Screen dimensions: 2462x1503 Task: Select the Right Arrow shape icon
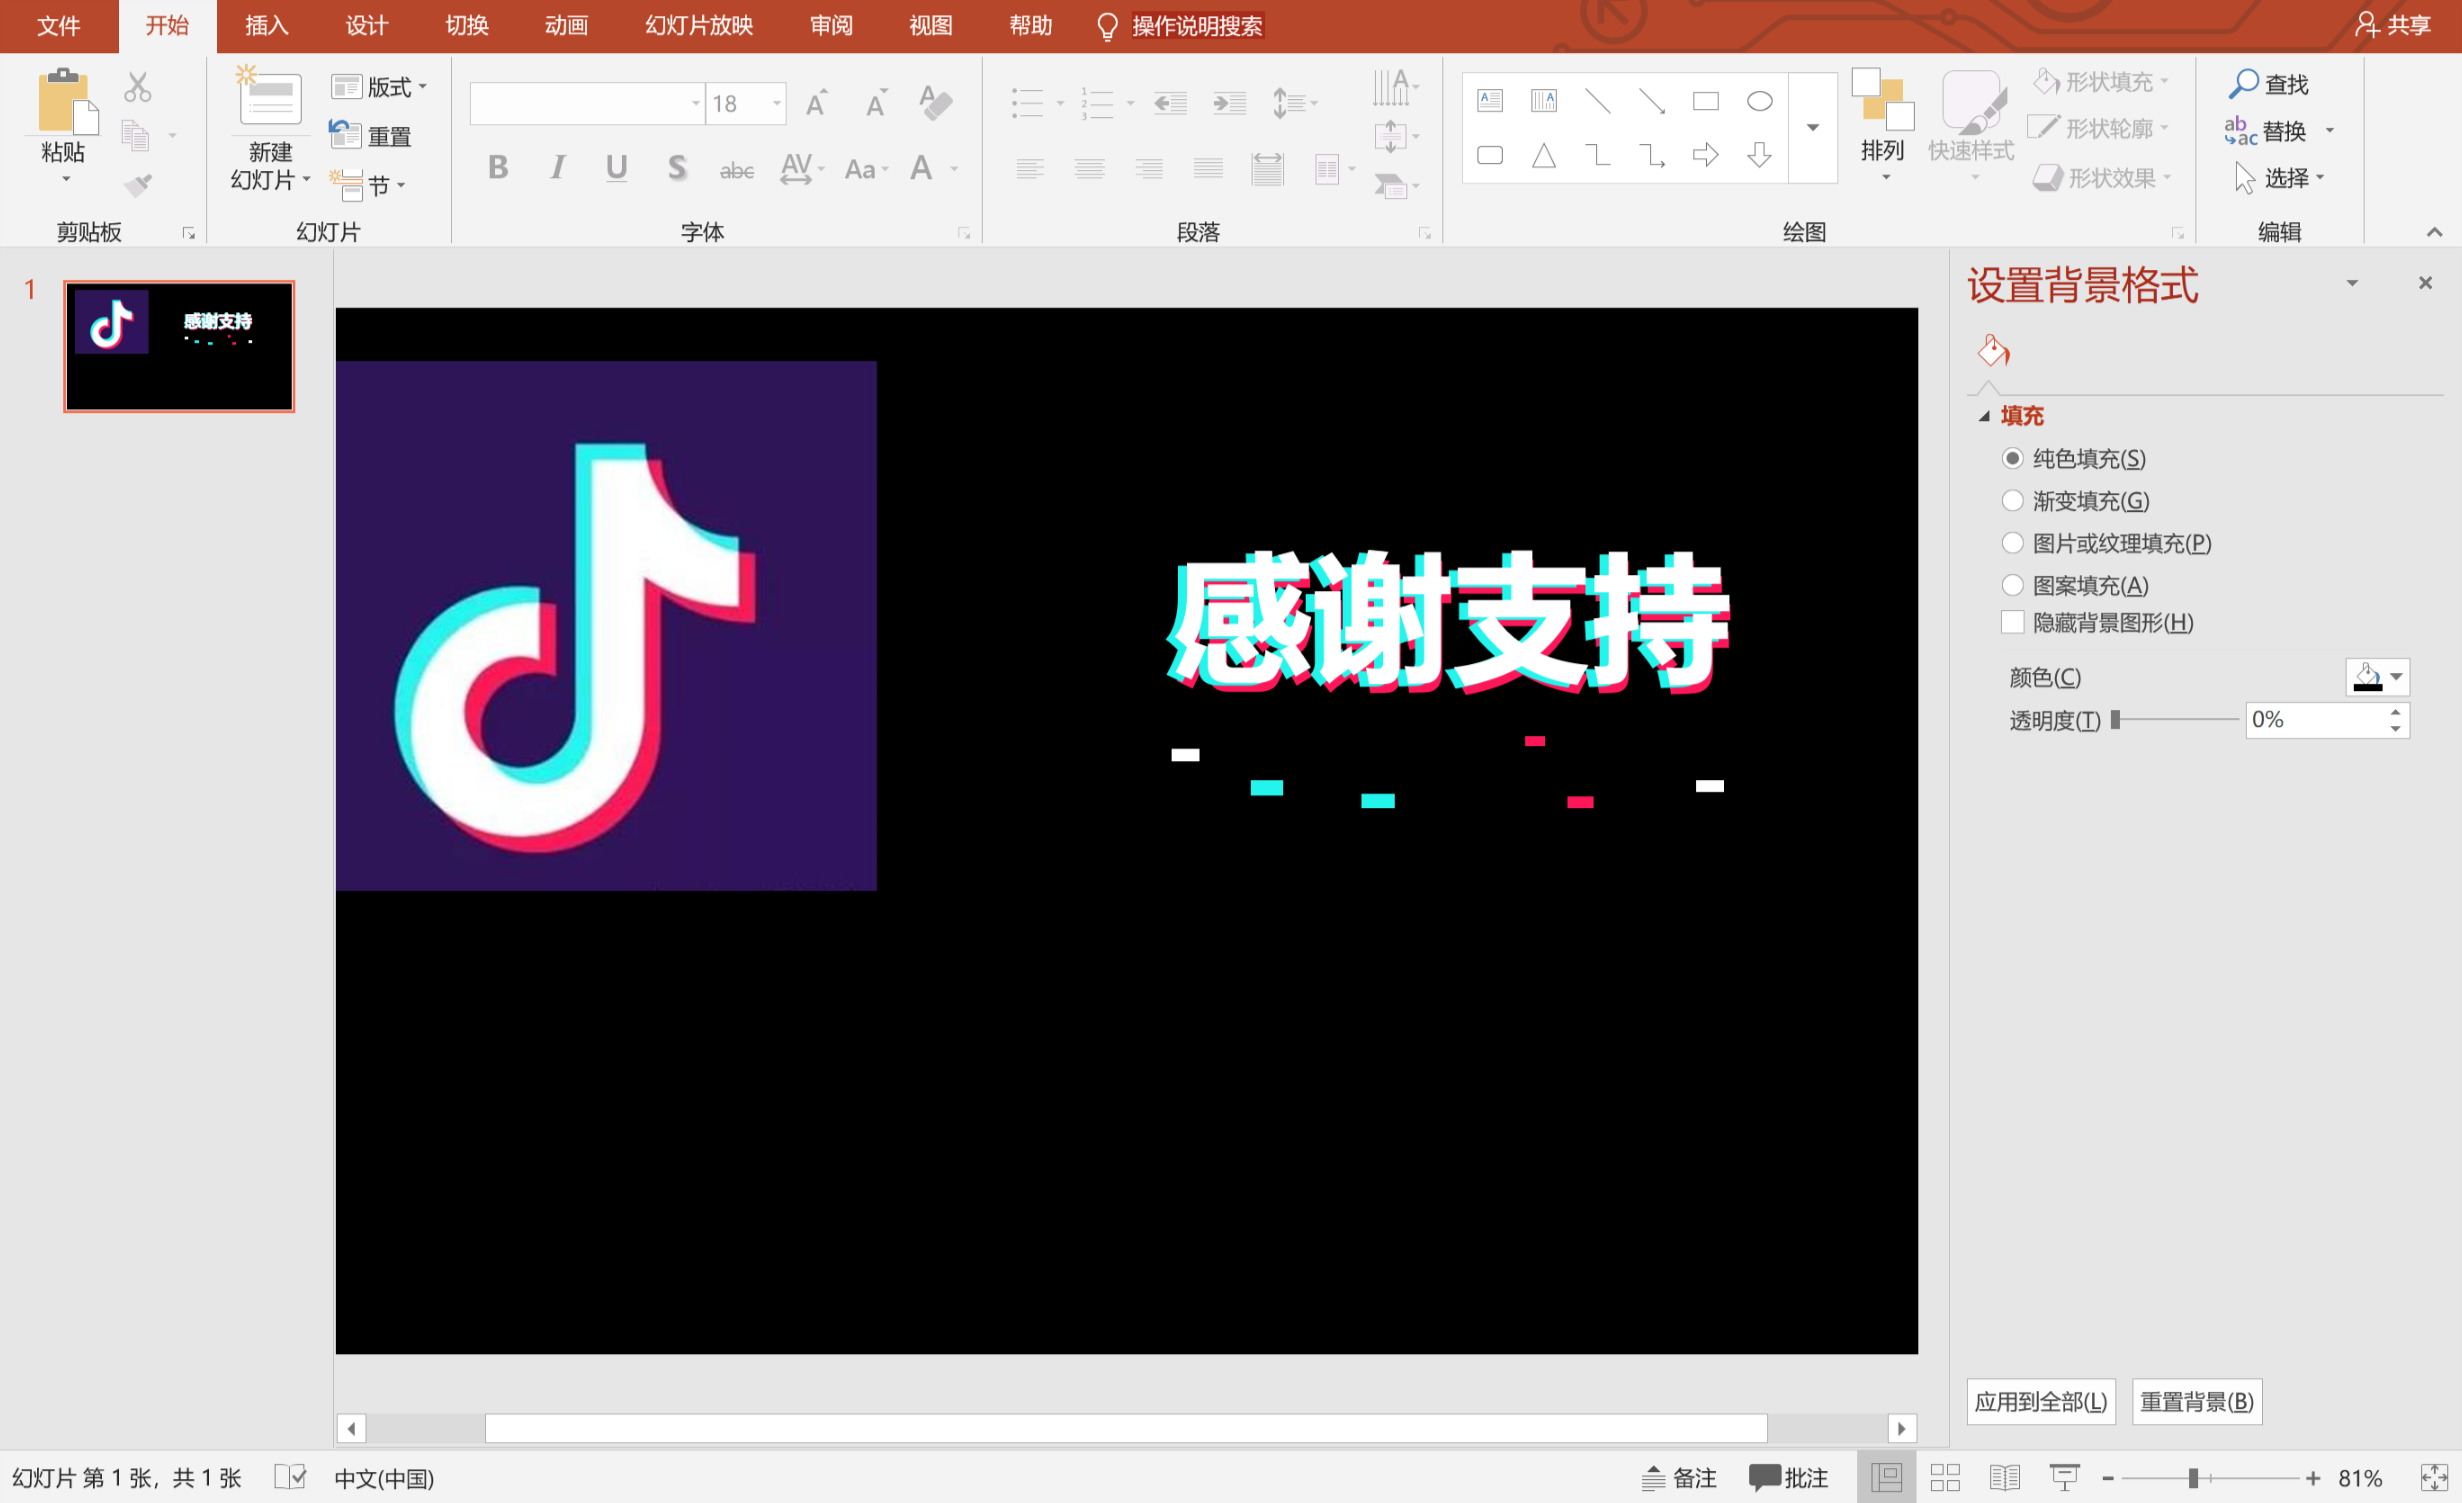coord(1705,155)
